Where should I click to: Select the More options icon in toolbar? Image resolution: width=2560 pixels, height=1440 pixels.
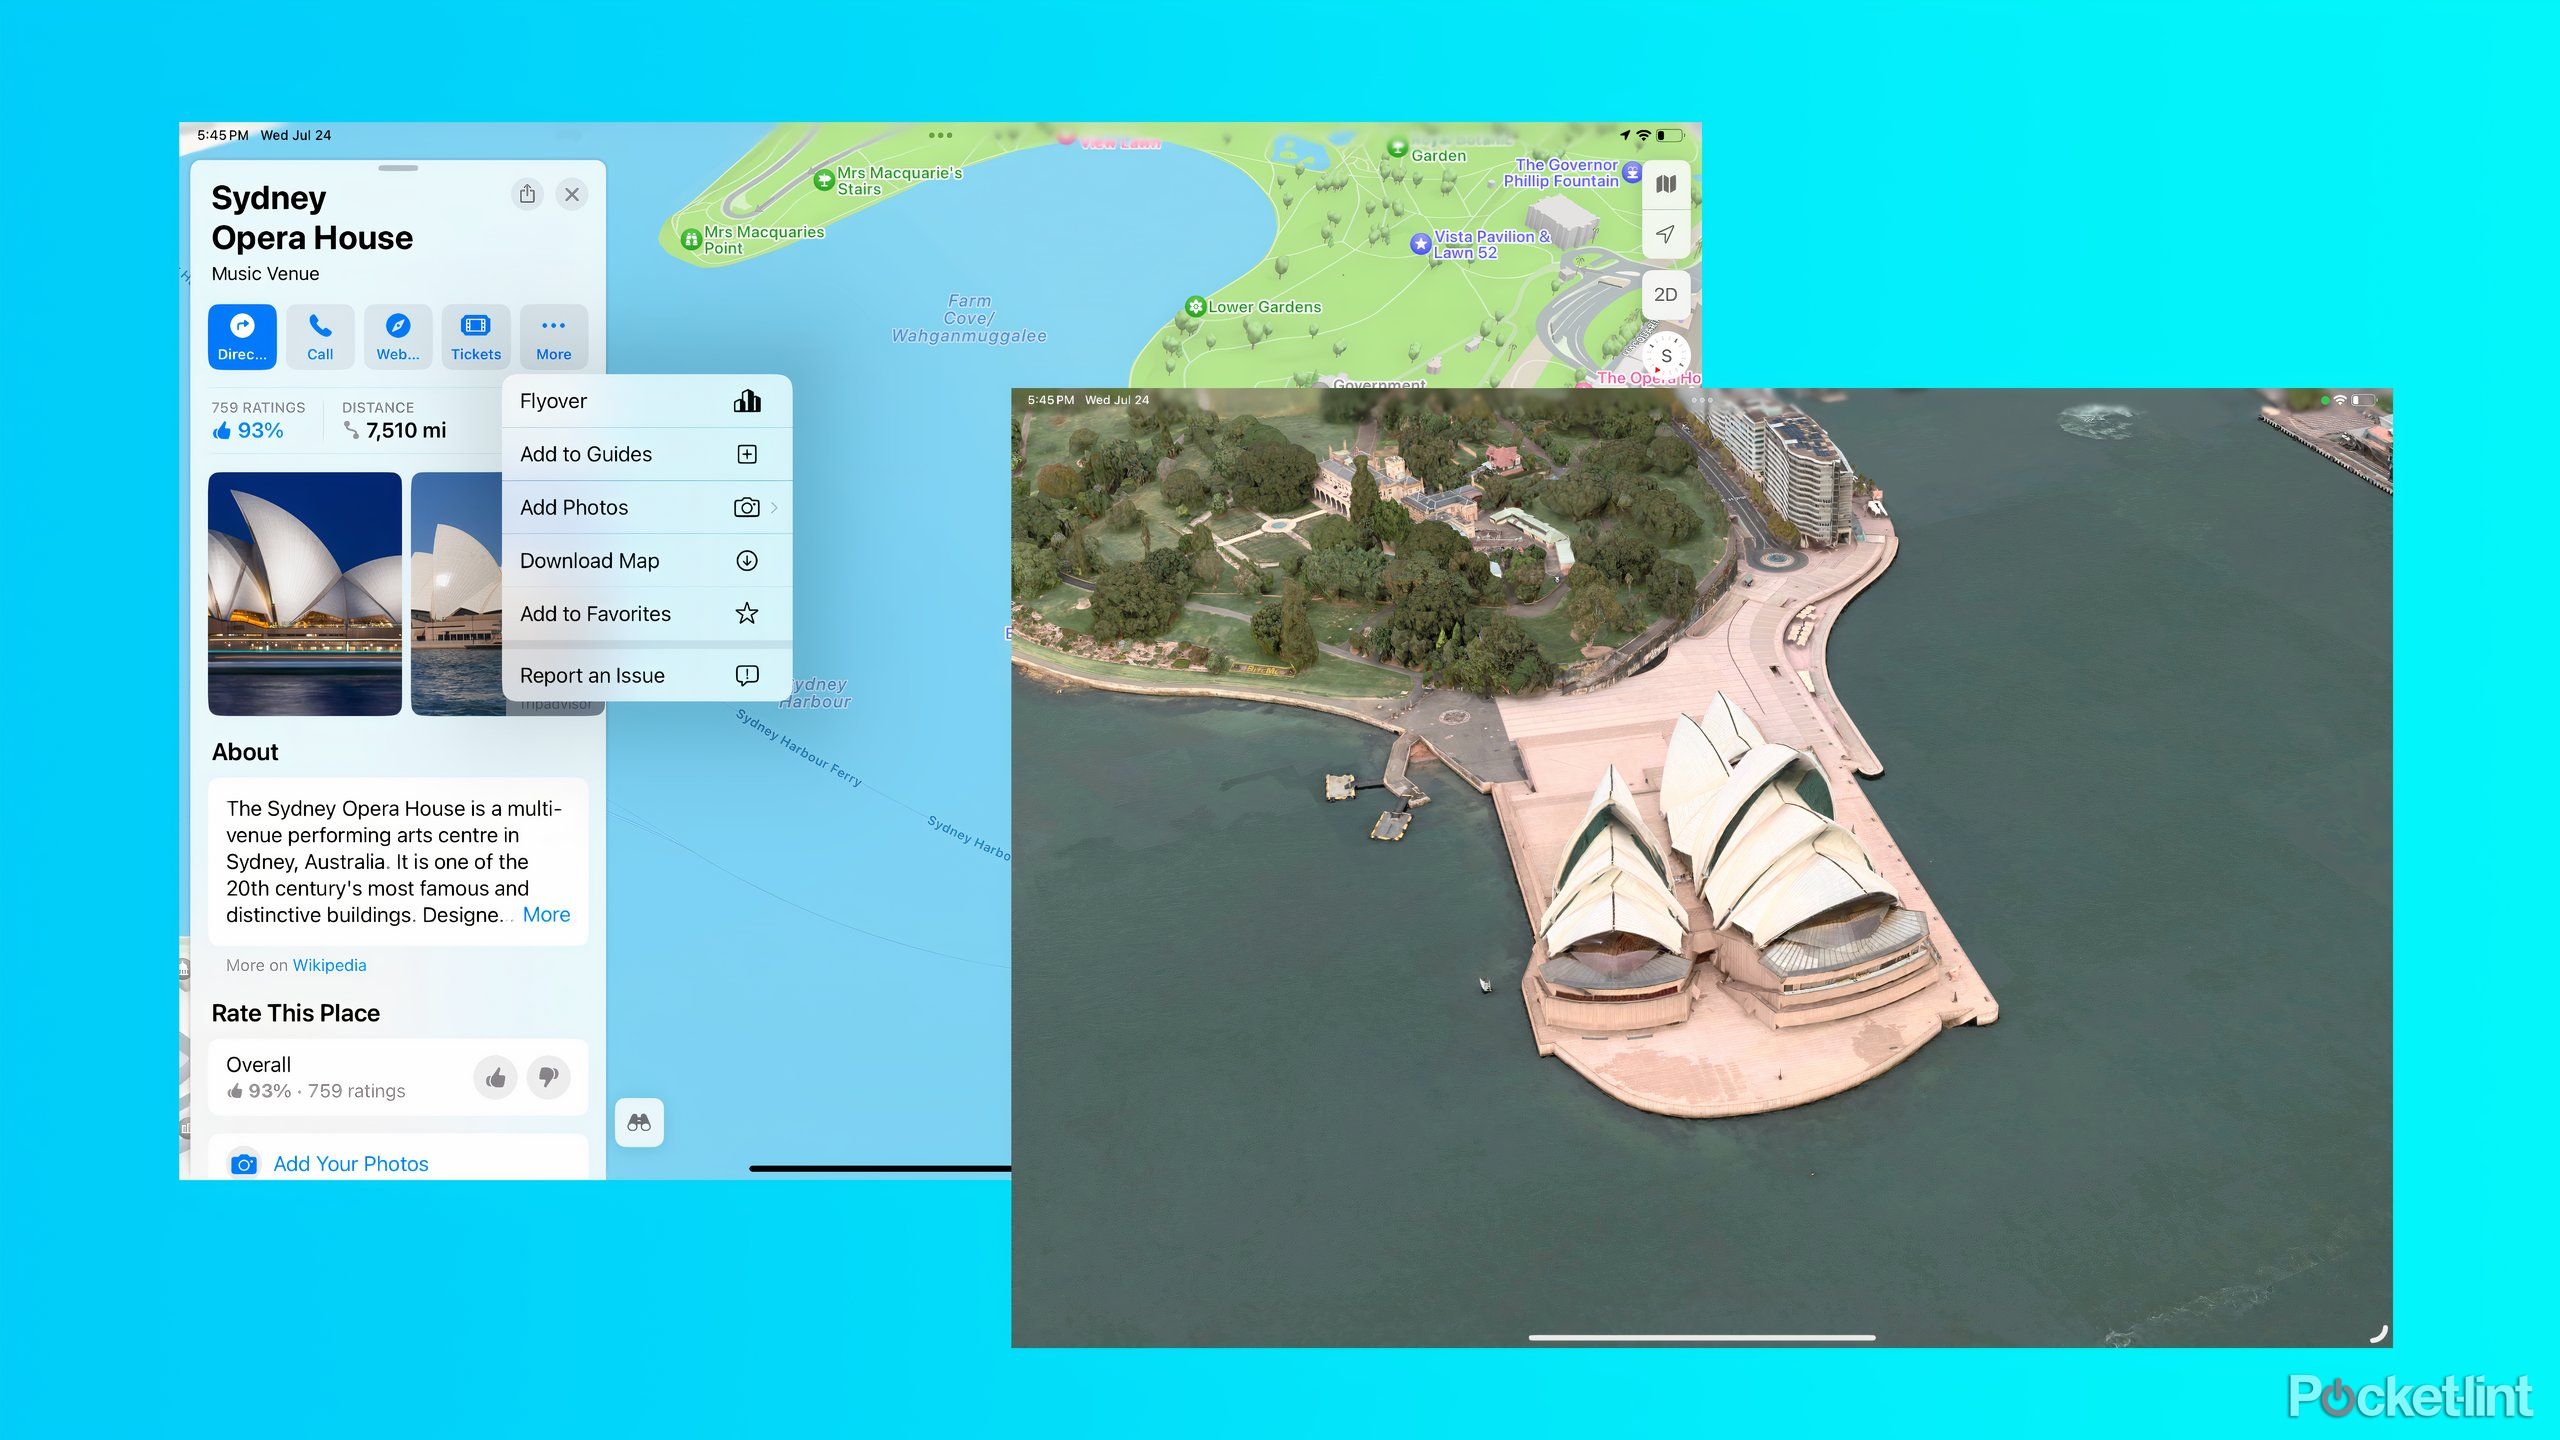click(550, 332)
